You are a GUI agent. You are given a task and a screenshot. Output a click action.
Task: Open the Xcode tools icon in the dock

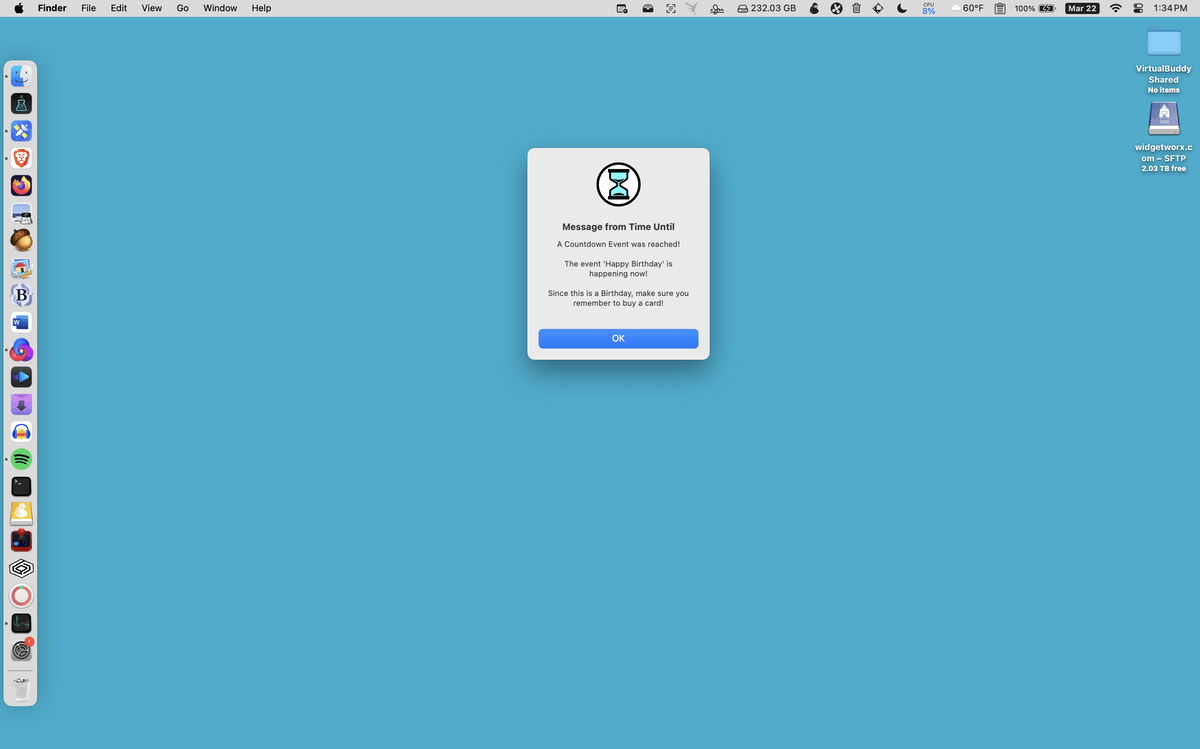21,131
